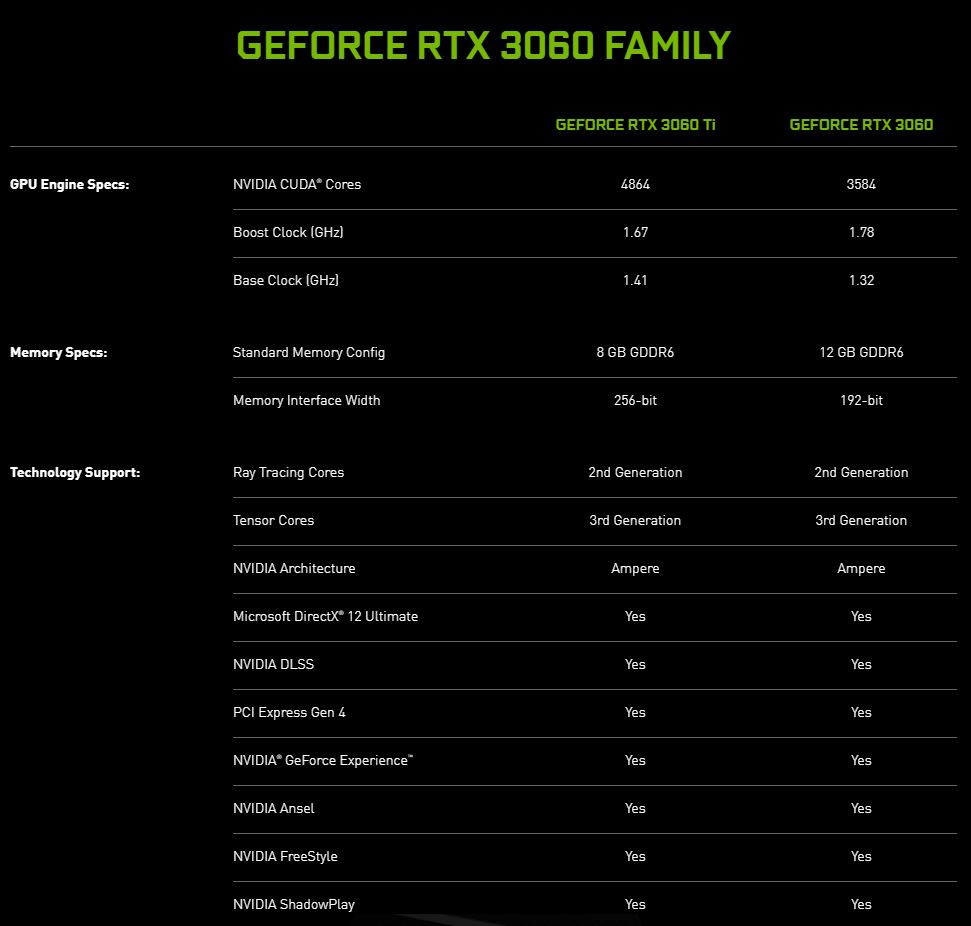Click the 192-bit value
The height and width of the screenshot is (926, 971).
(x=861, y=400)
